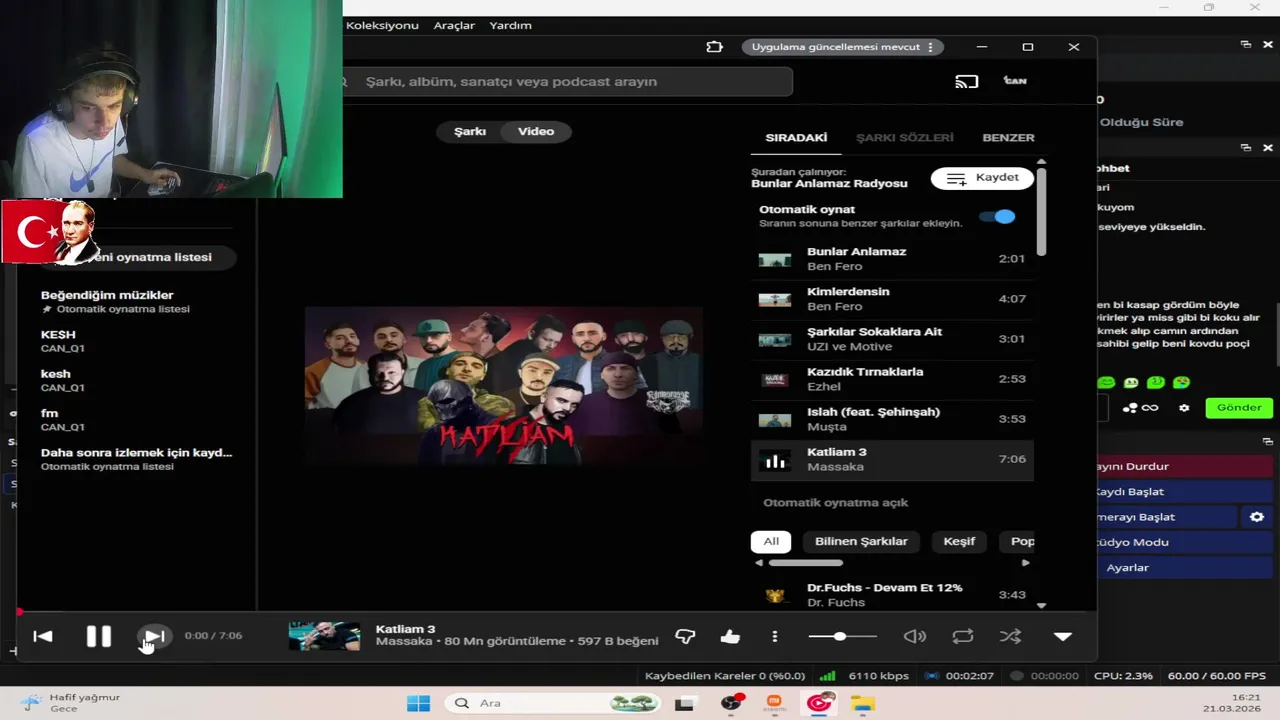The image size is (1280, 720).
Task: Select the Bilinen Şarkılar filter chip
Action: pos(861,541)
